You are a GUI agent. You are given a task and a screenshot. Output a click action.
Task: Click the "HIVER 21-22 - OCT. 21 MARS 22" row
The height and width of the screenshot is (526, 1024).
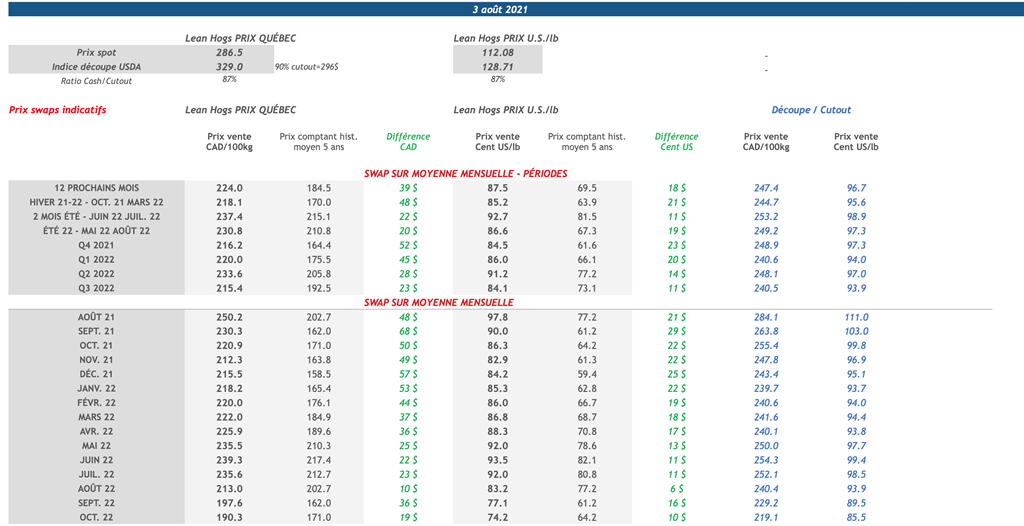point(97,202)
